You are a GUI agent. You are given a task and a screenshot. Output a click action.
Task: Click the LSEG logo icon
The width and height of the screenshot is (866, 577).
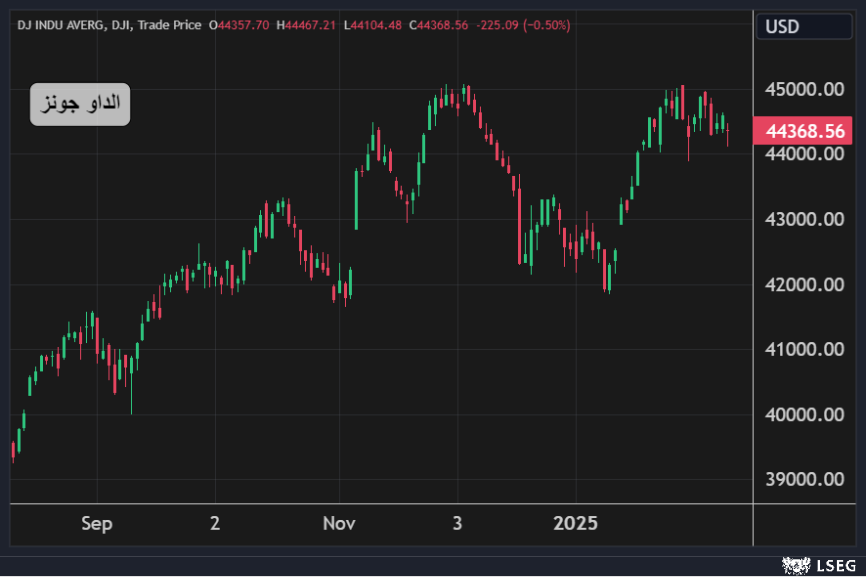point(795,566)
